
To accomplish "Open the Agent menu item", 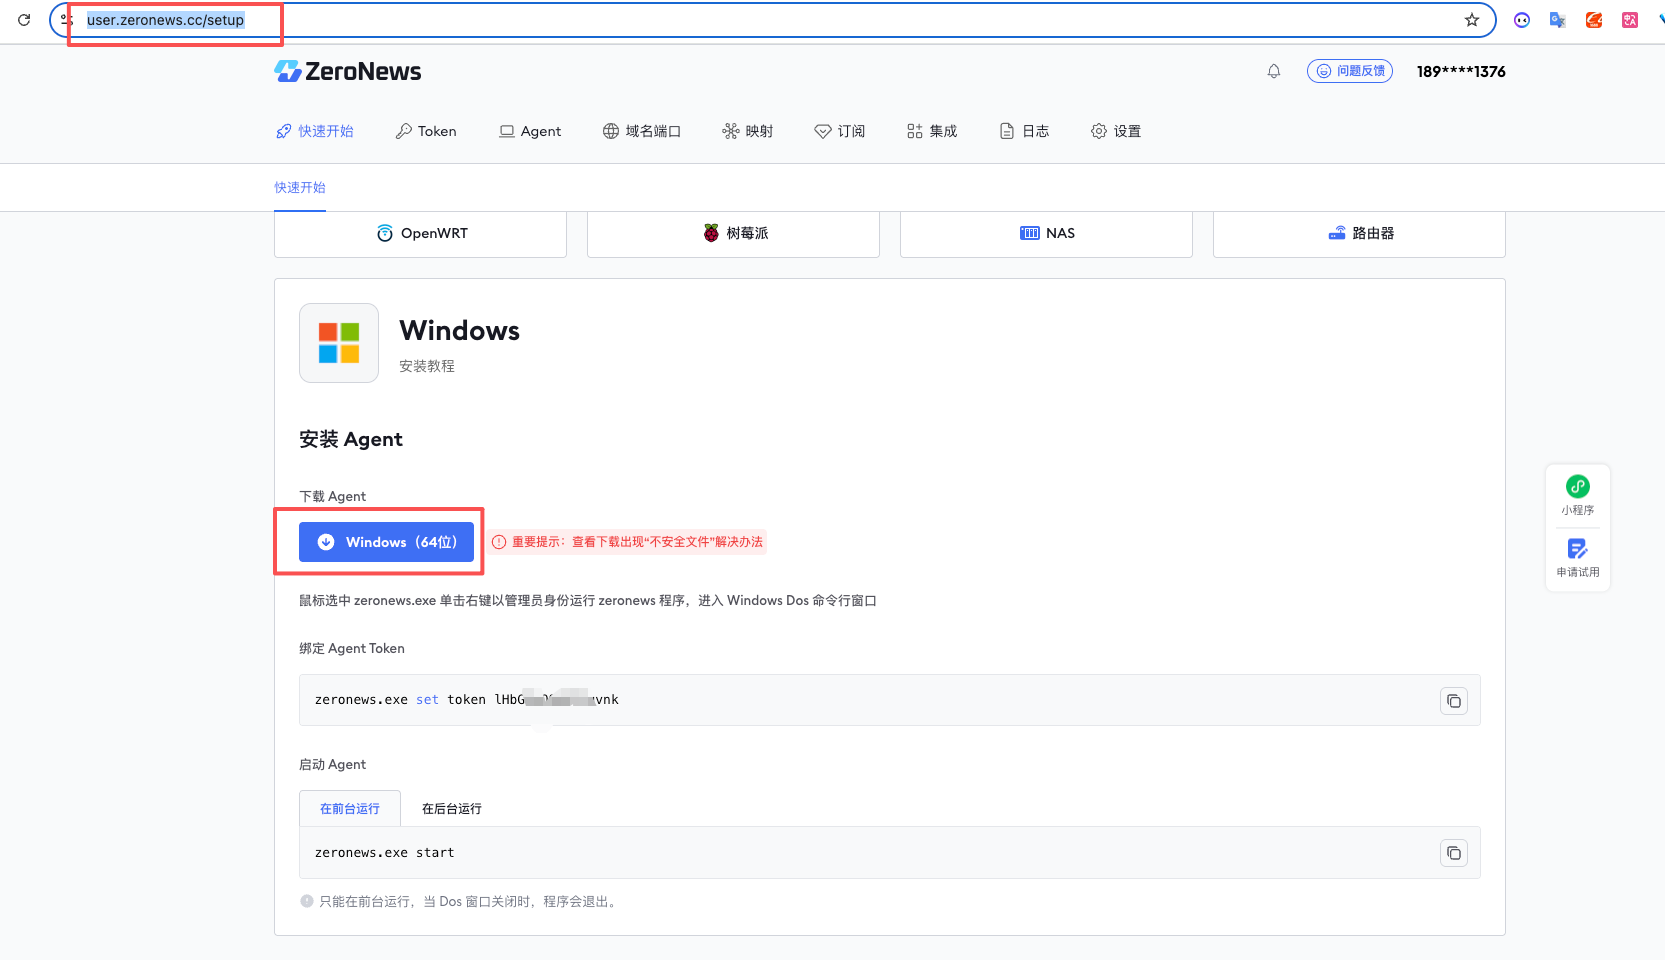I will coord(530,131).
